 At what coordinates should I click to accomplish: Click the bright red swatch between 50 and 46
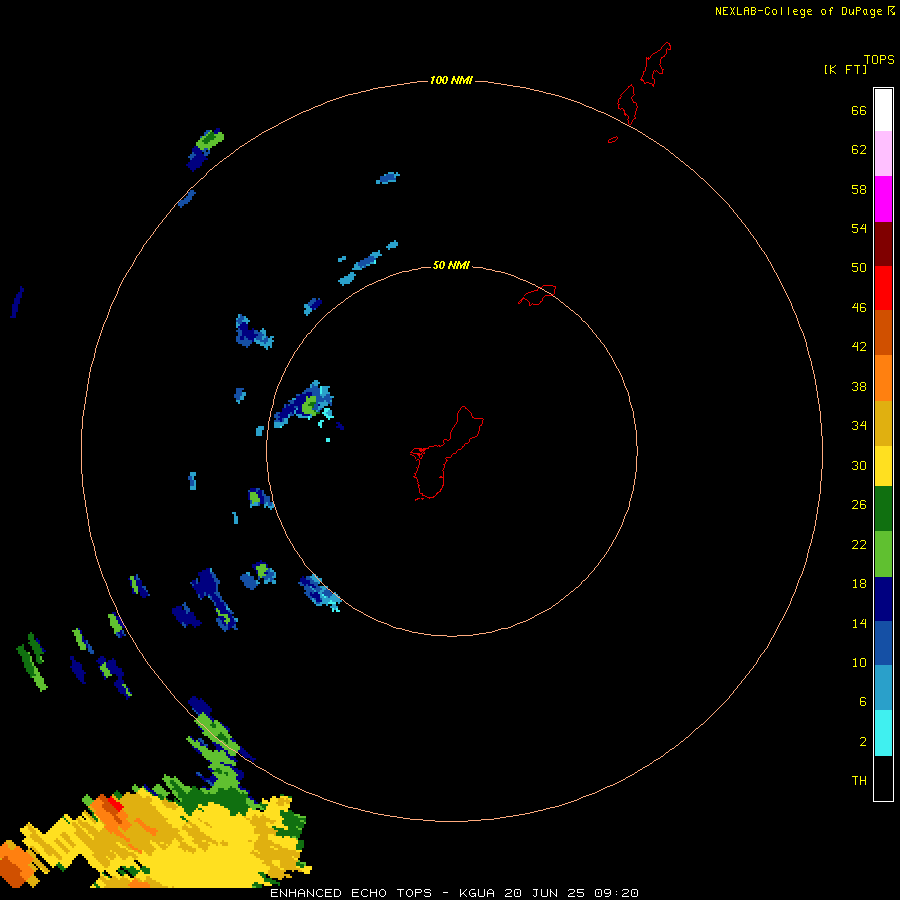tap(883, 288)
